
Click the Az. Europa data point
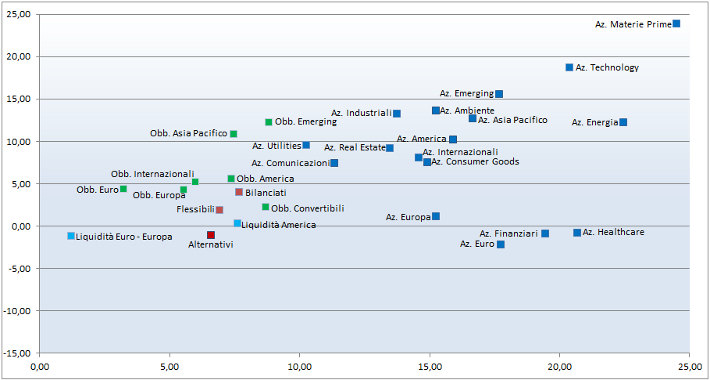(436, 216)
